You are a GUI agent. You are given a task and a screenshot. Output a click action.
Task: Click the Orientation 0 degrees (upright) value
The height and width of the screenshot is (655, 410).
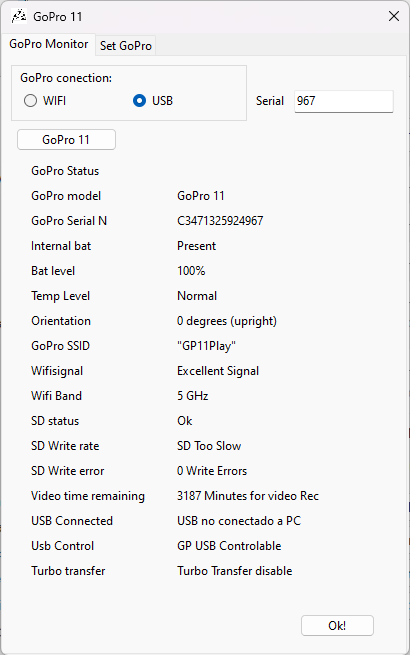click(227, 321)
